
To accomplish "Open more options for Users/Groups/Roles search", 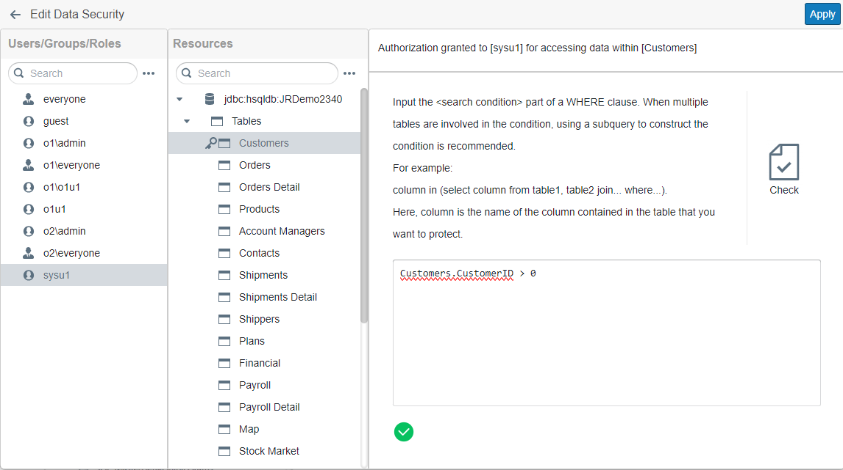I will click(149, 73).
